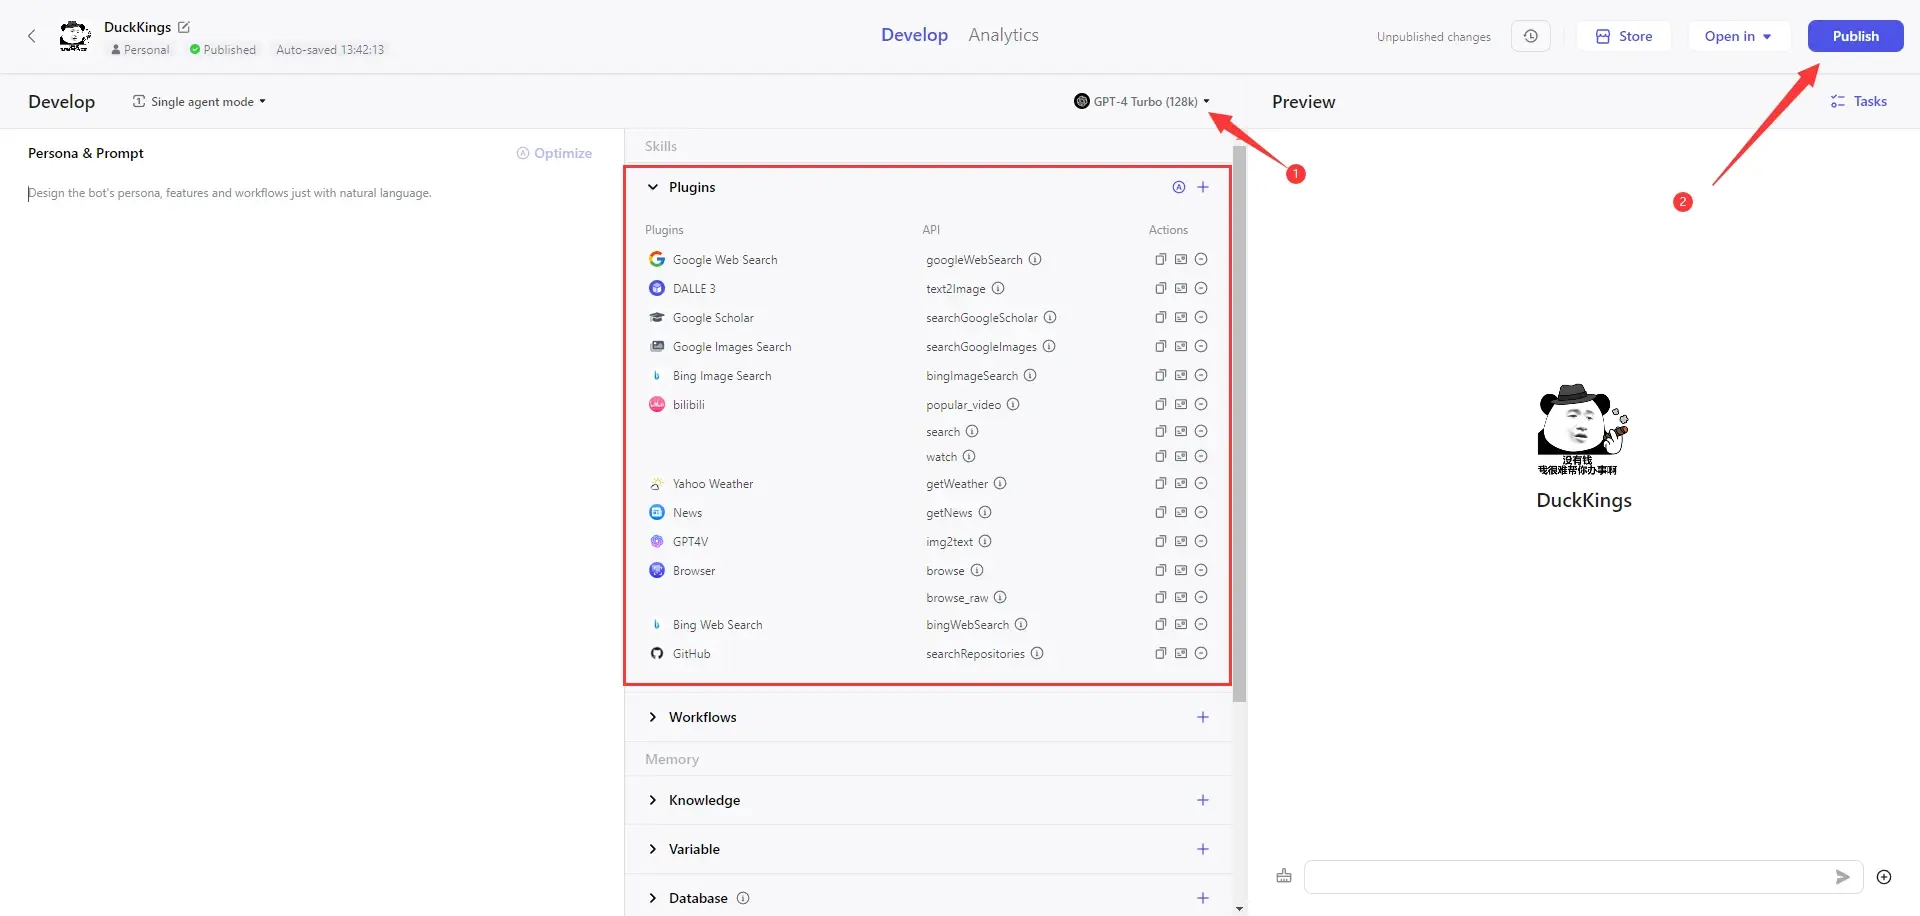Show info for searchGoogleImages API
The image size is (1920, 916).
click(1049, 346)
